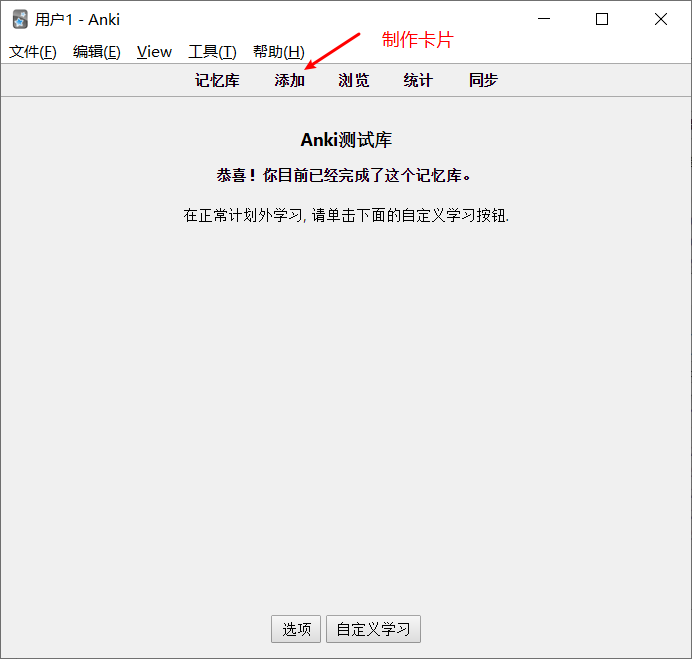Image resolution: width=692 pixels, height=659 pixels.
Task: Minimize the Anki window
Action: [x=544, y=19]
